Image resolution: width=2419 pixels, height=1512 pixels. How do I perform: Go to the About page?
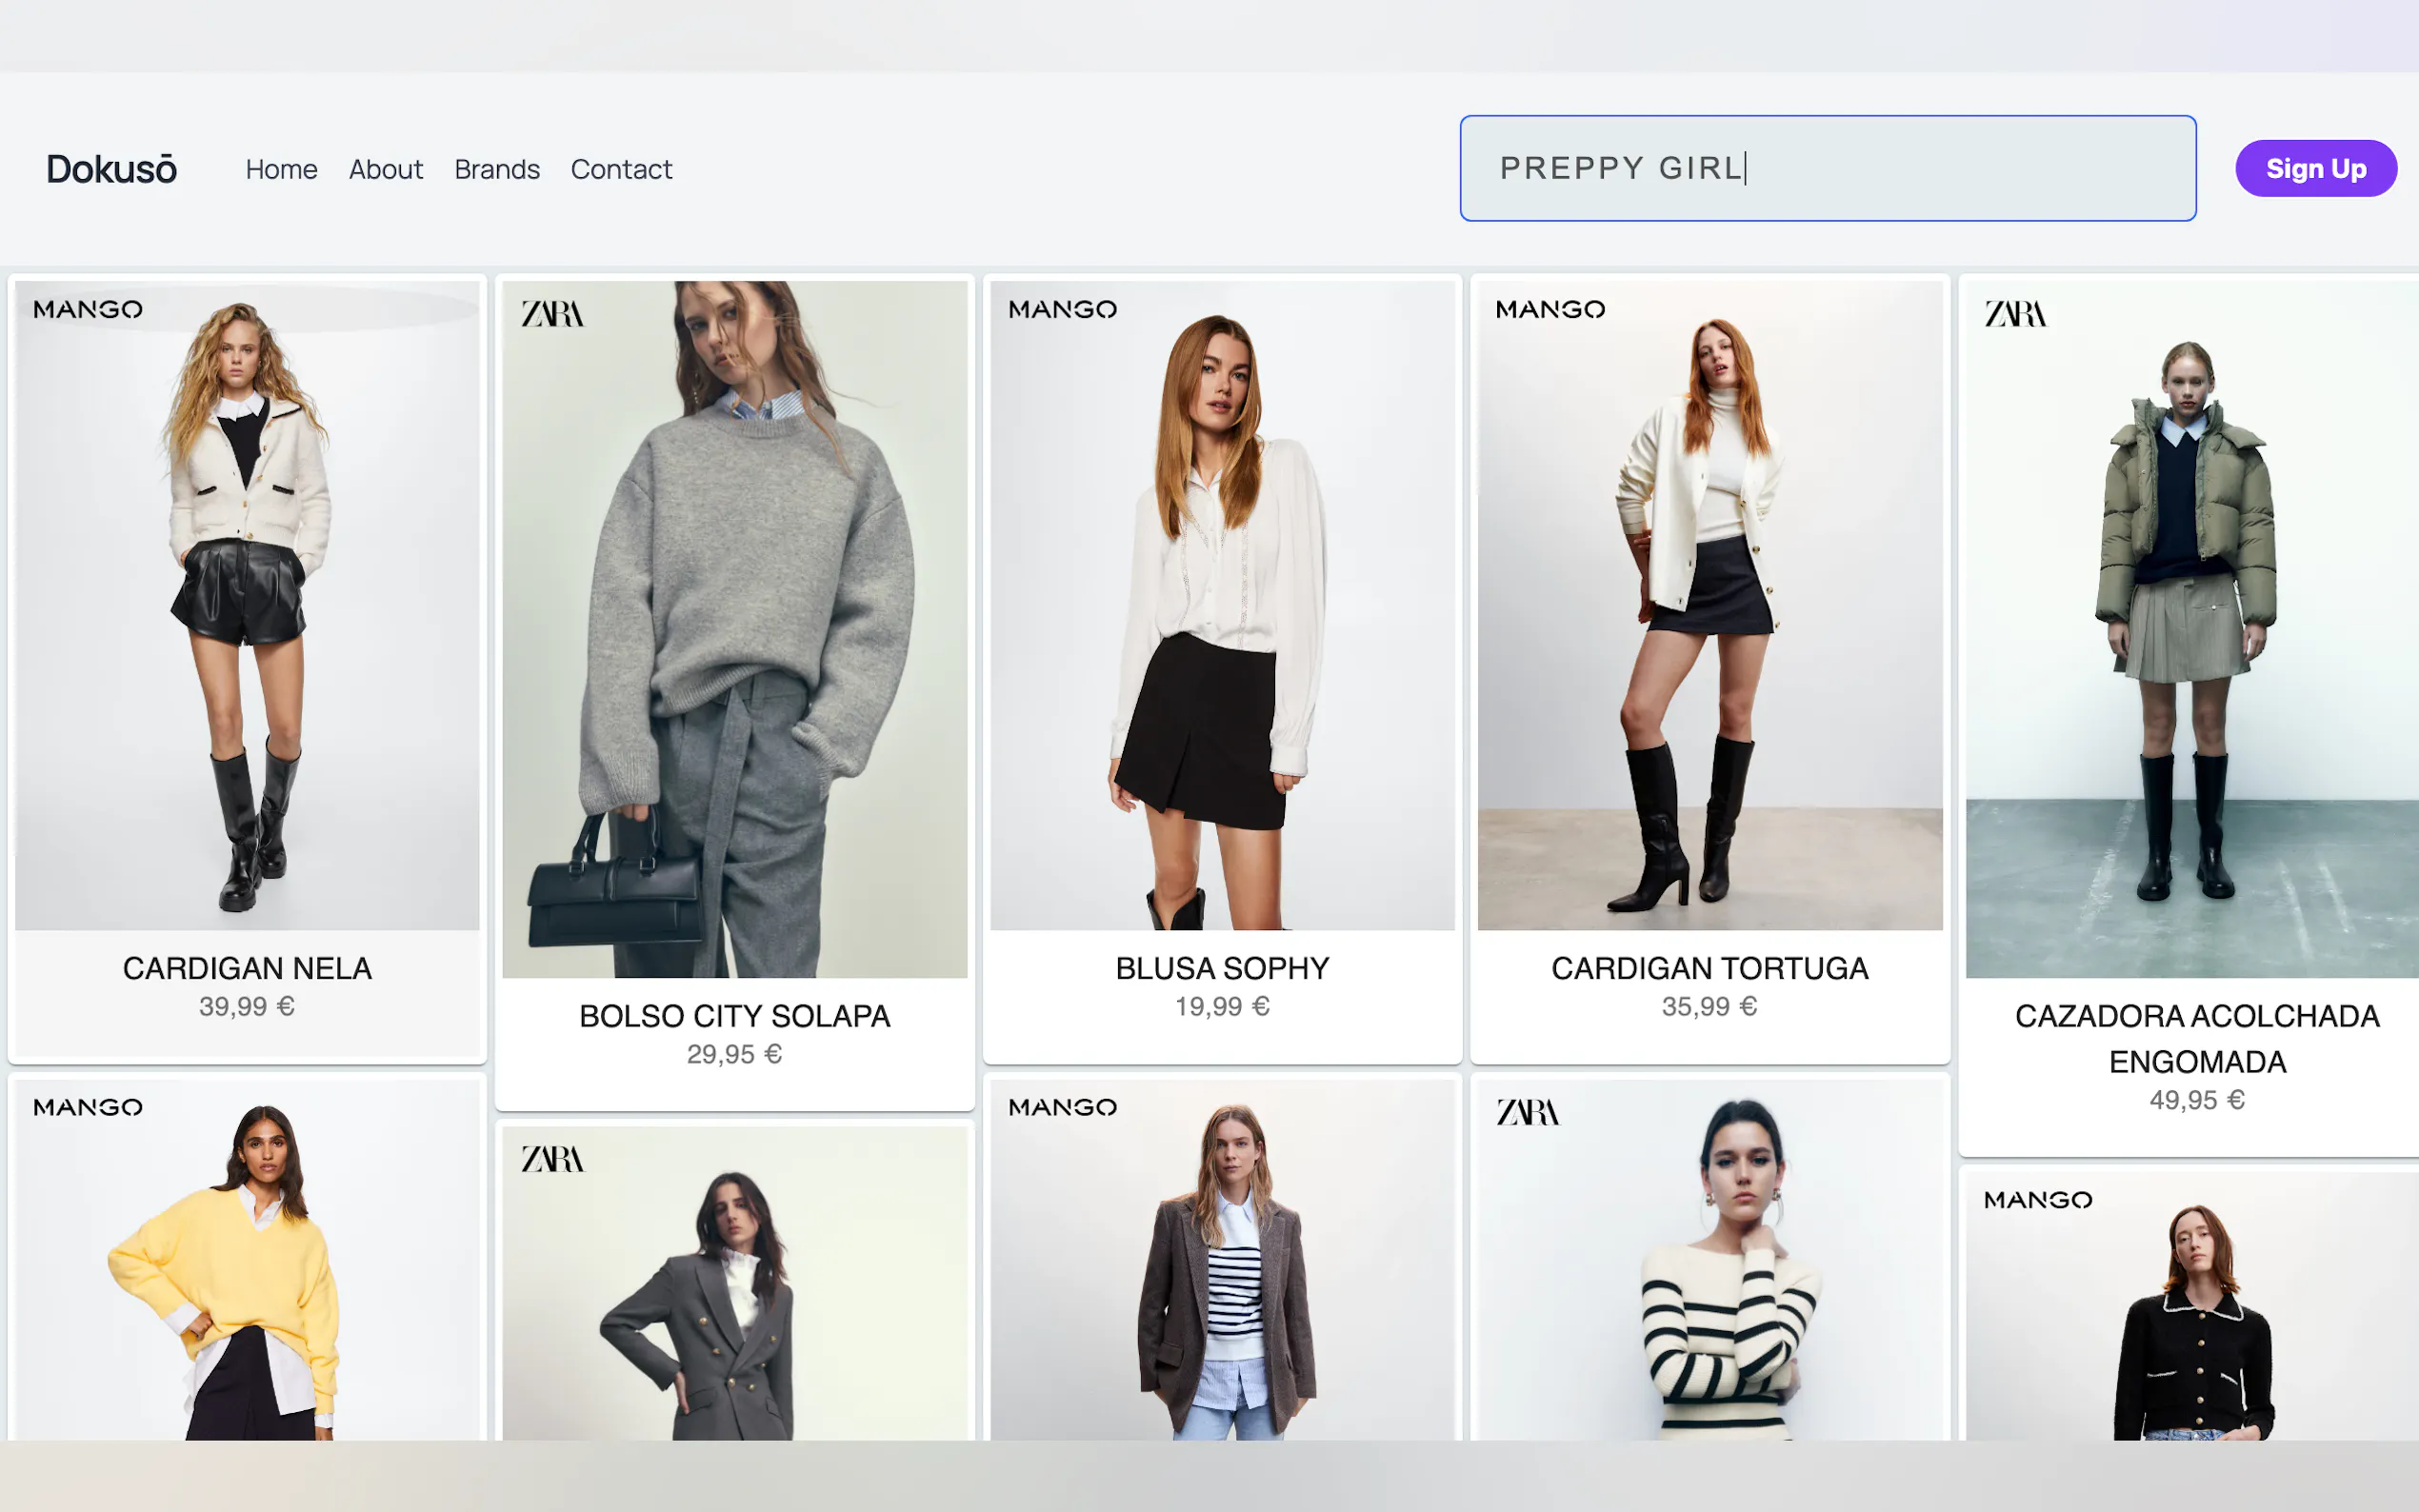pos(385,169)
